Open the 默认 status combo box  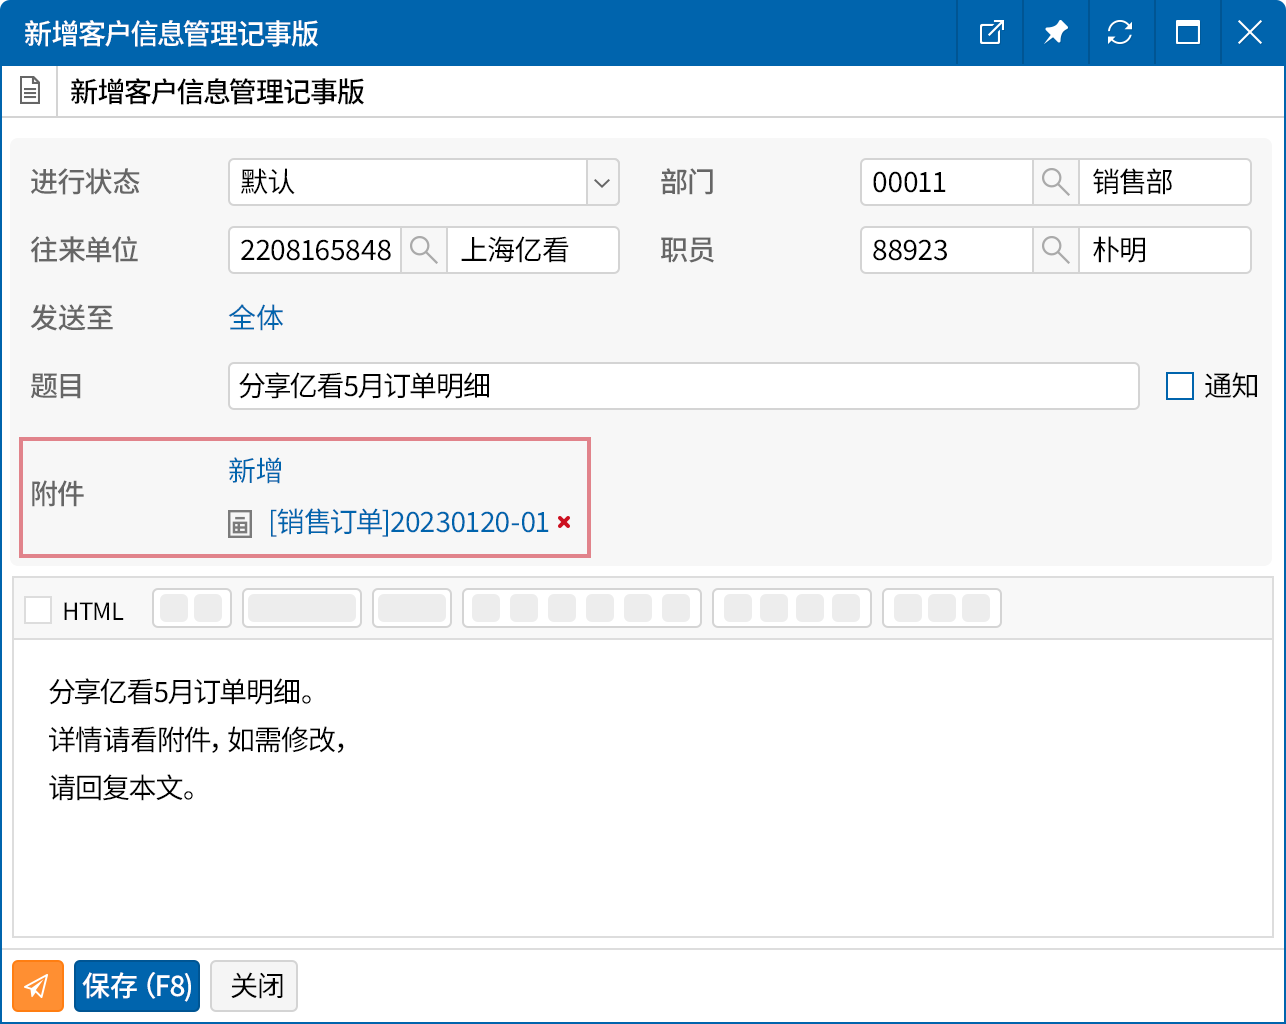tap(408, 182)
